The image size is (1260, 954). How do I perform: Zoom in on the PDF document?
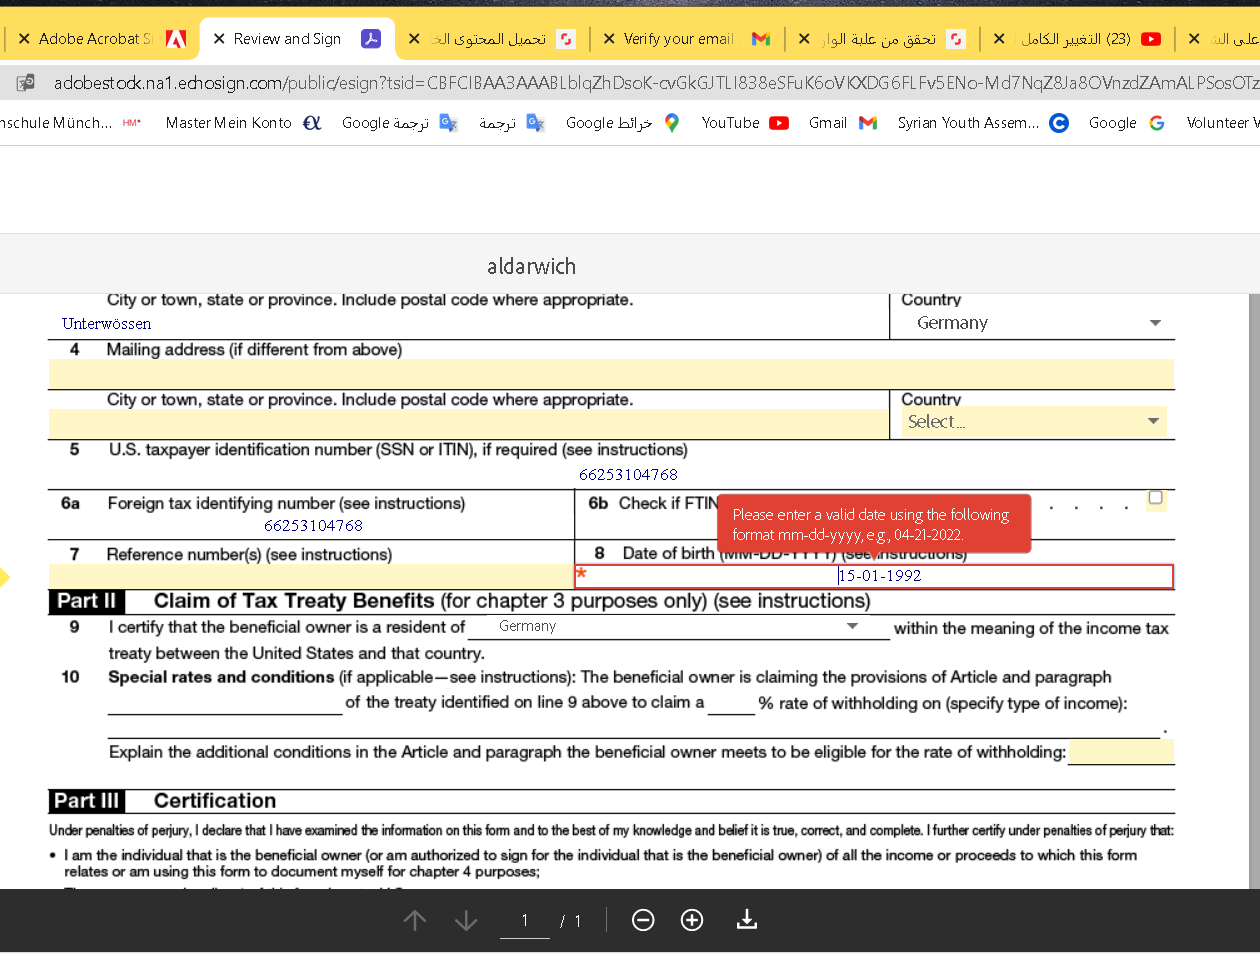(692, 920)
